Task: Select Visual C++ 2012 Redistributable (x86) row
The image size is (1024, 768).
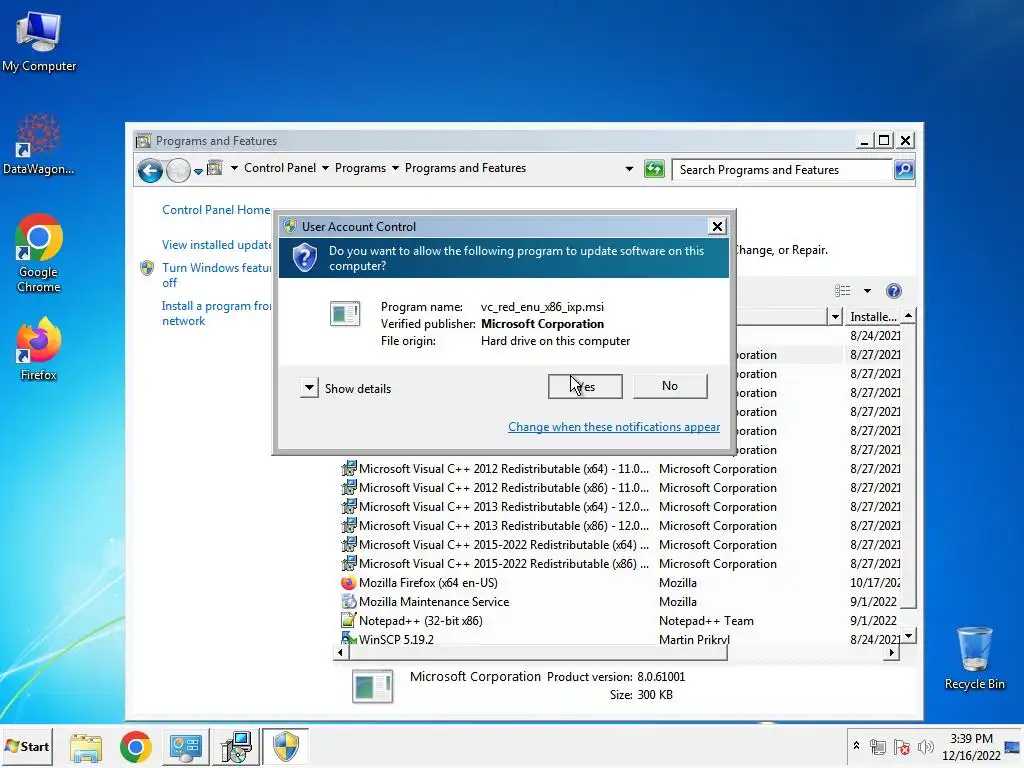Action: click(620, 488)
